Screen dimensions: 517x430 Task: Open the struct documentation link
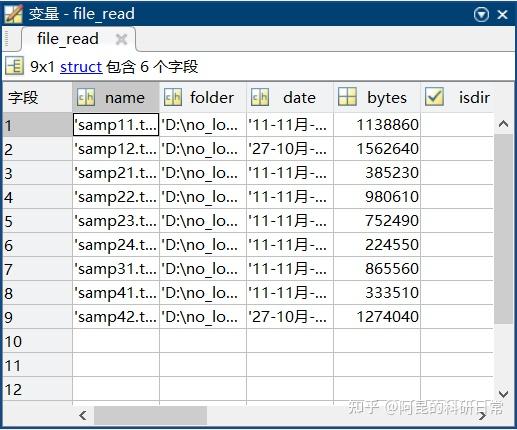[81, 67]
